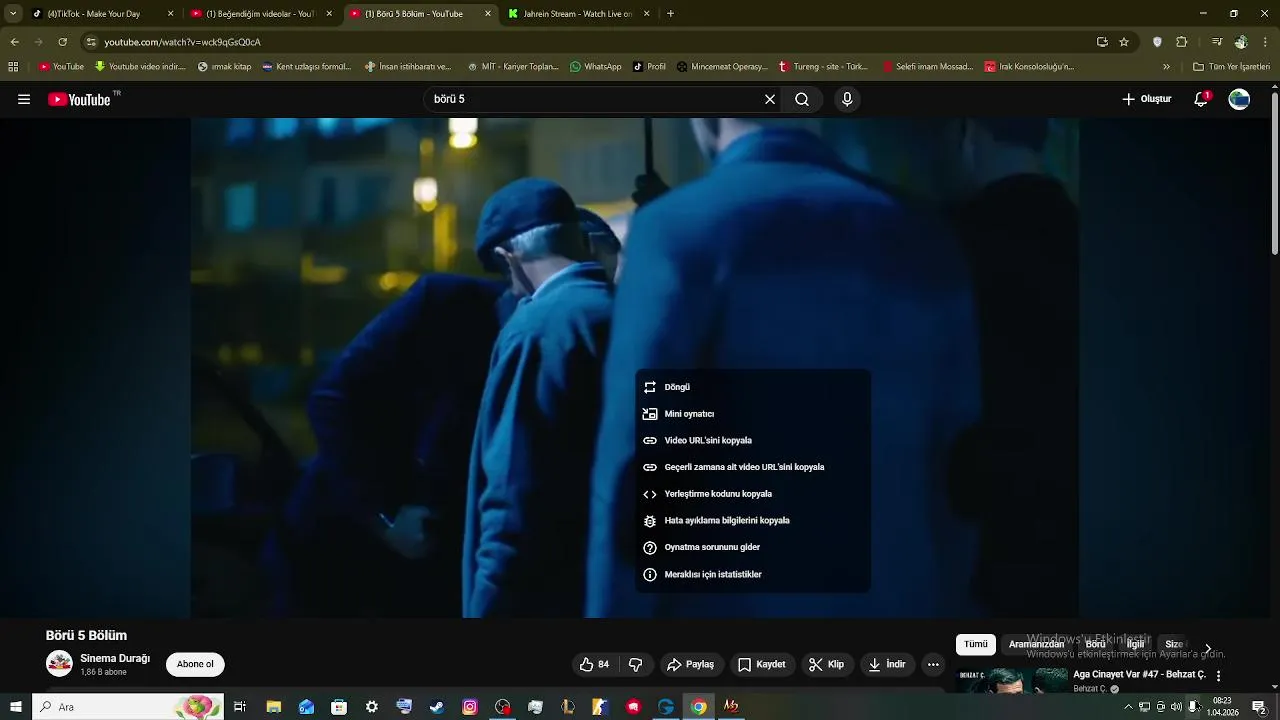This screenshot has height=720, width=1280.
Task: Open YouTube notifications bell
Action: pos(1201,99)
